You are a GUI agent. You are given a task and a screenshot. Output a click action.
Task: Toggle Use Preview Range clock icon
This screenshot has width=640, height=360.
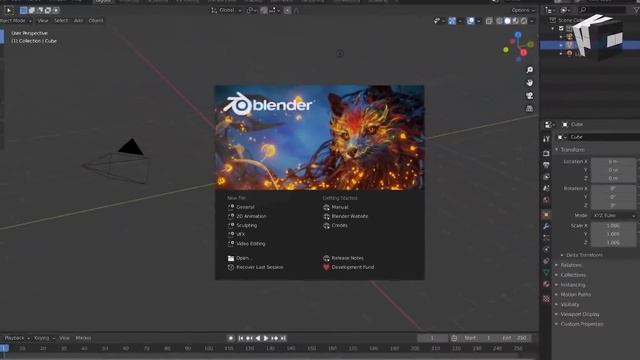[454, 338]
